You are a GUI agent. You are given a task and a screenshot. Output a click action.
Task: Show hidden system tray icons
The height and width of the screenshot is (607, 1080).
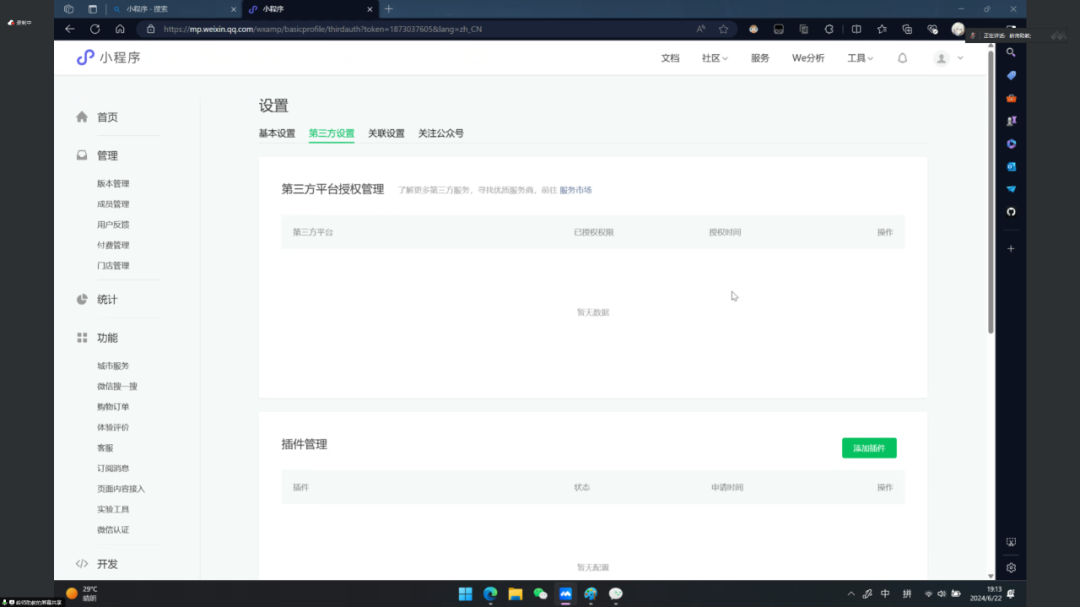(851, 594)
